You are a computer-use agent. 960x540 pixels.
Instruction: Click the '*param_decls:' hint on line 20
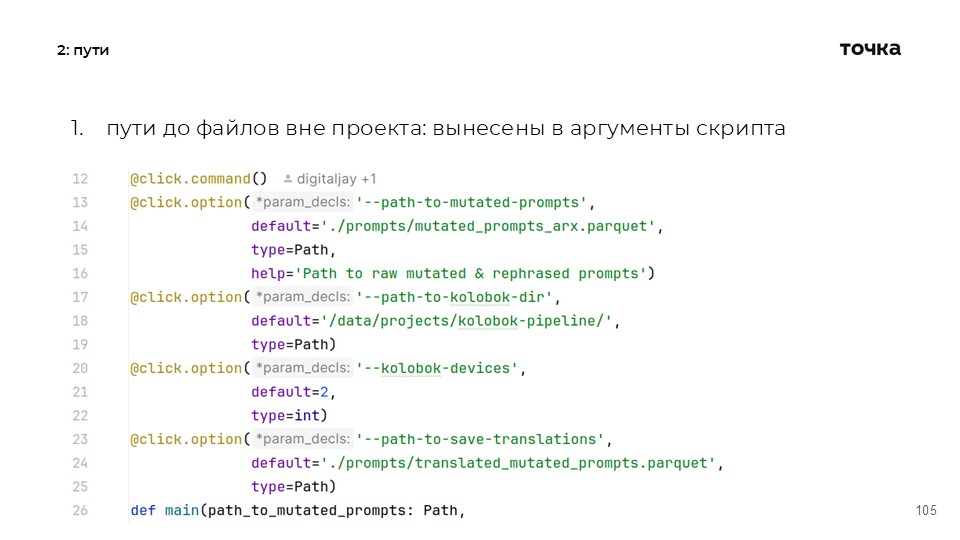pyautogui.click(x=303, y=368)
